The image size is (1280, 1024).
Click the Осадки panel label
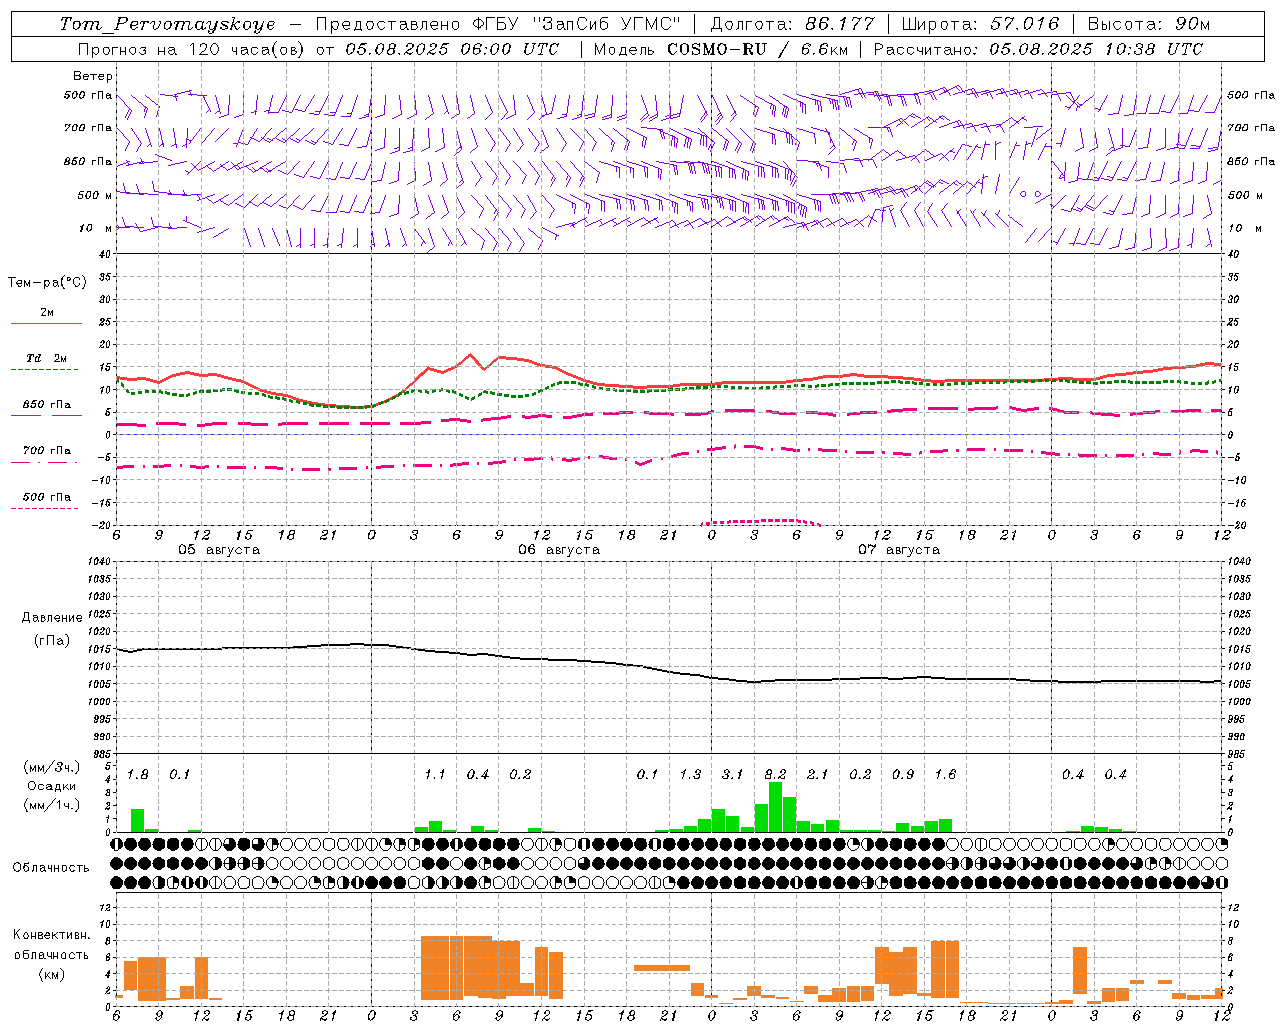[x=52, y=786]
